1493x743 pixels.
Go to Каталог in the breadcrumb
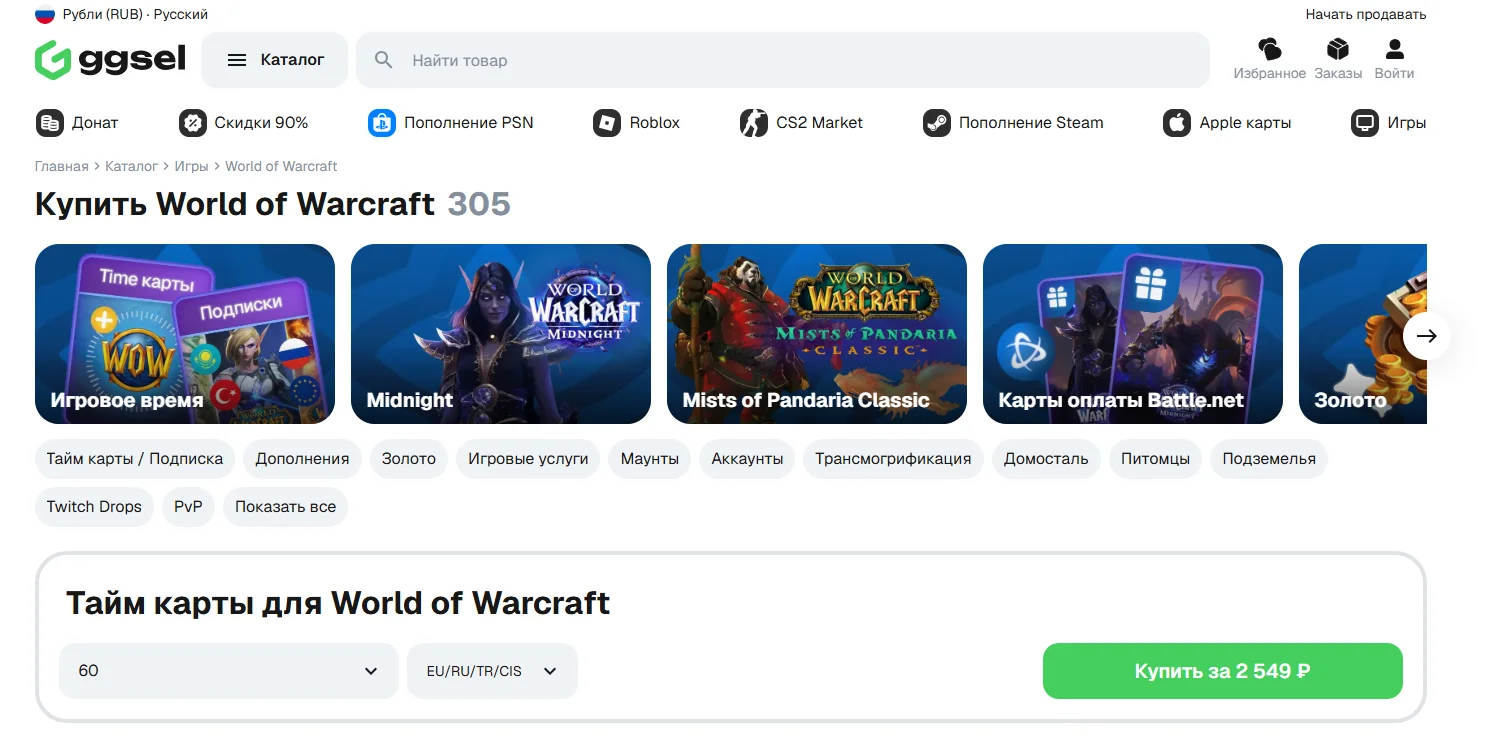pyautogui.click(x=132, y=166)
